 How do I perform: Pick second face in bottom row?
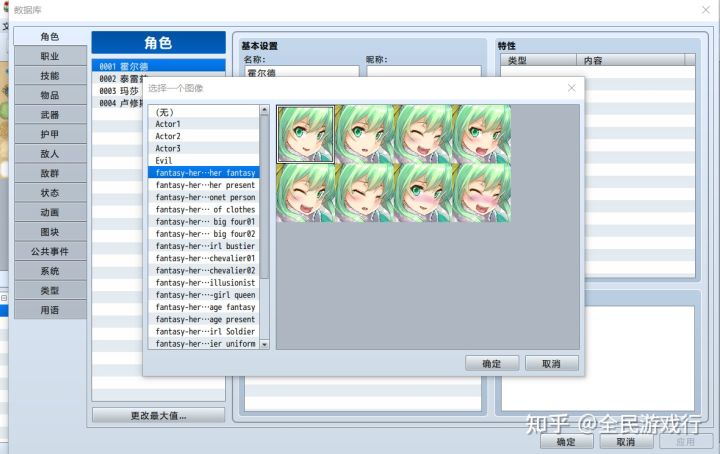pyautogui.click(x=364, y=193)
